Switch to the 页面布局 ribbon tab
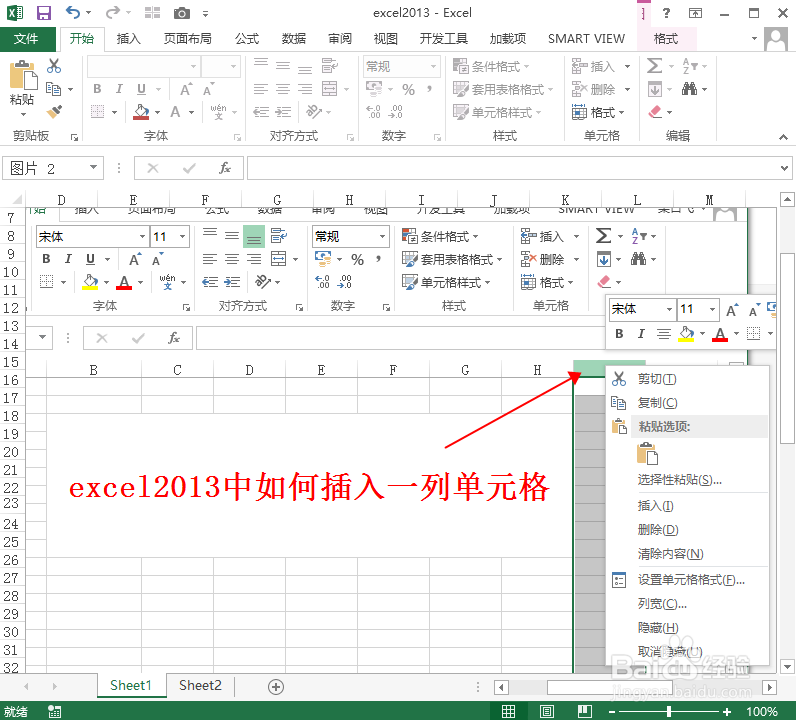Image resolution: width=796 pixels, height=720 pixels. (x=187, y=39)
